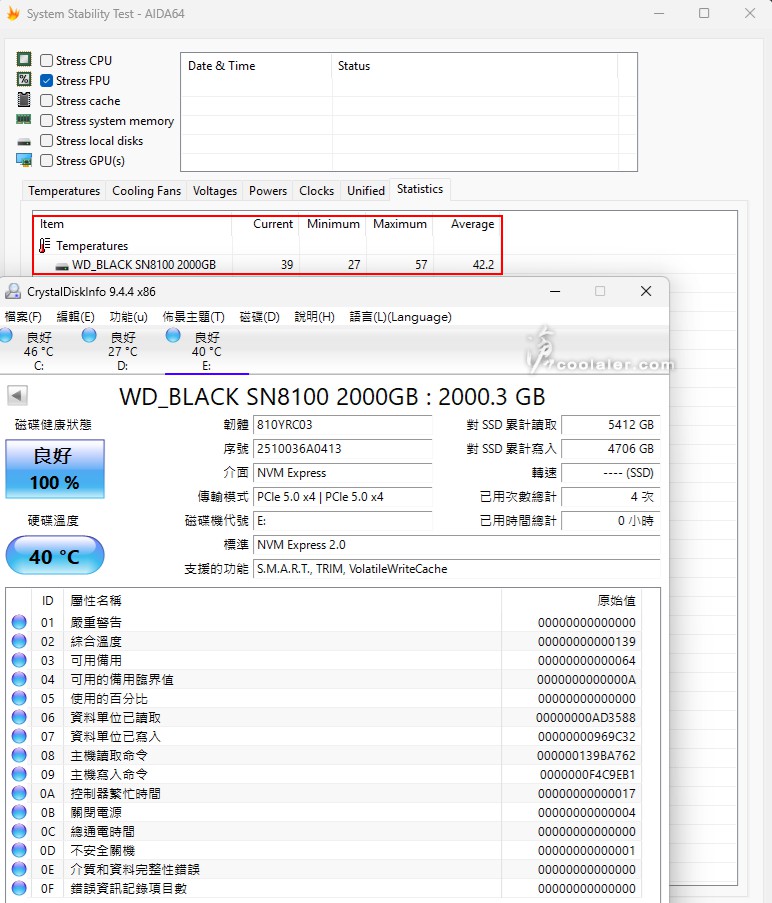
Task: Click the thermometer icon next to Temperatures
Action: [x=44, y=246]
